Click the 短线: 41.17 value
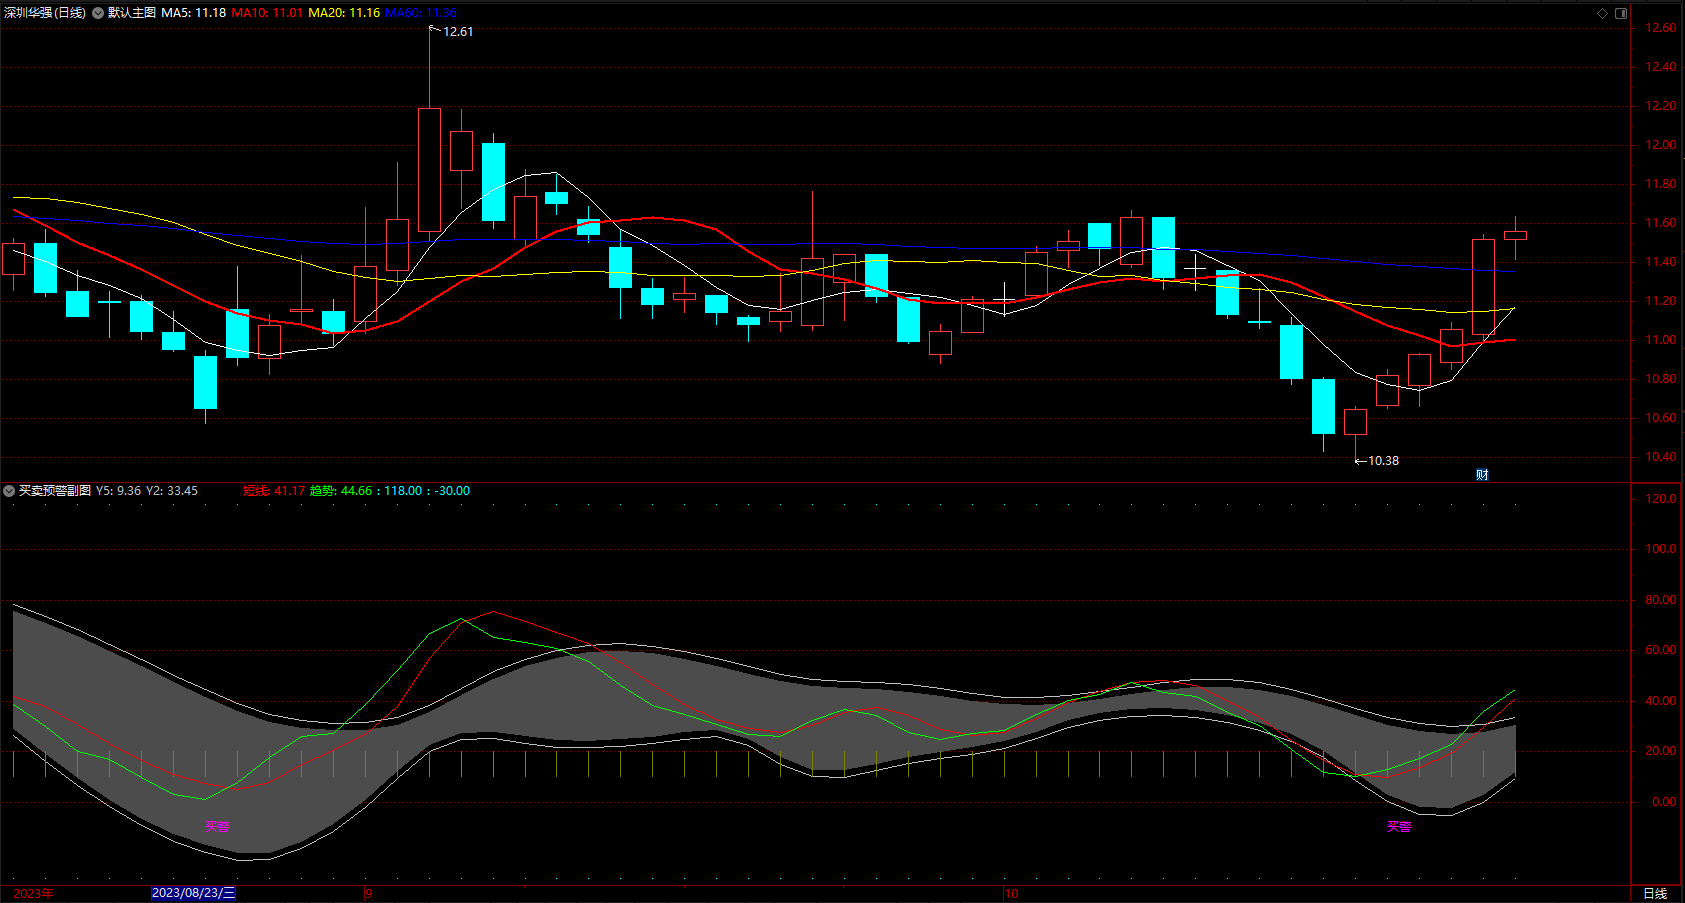The width and height of the screenshot is (1685, 903). tap(274, 491)
